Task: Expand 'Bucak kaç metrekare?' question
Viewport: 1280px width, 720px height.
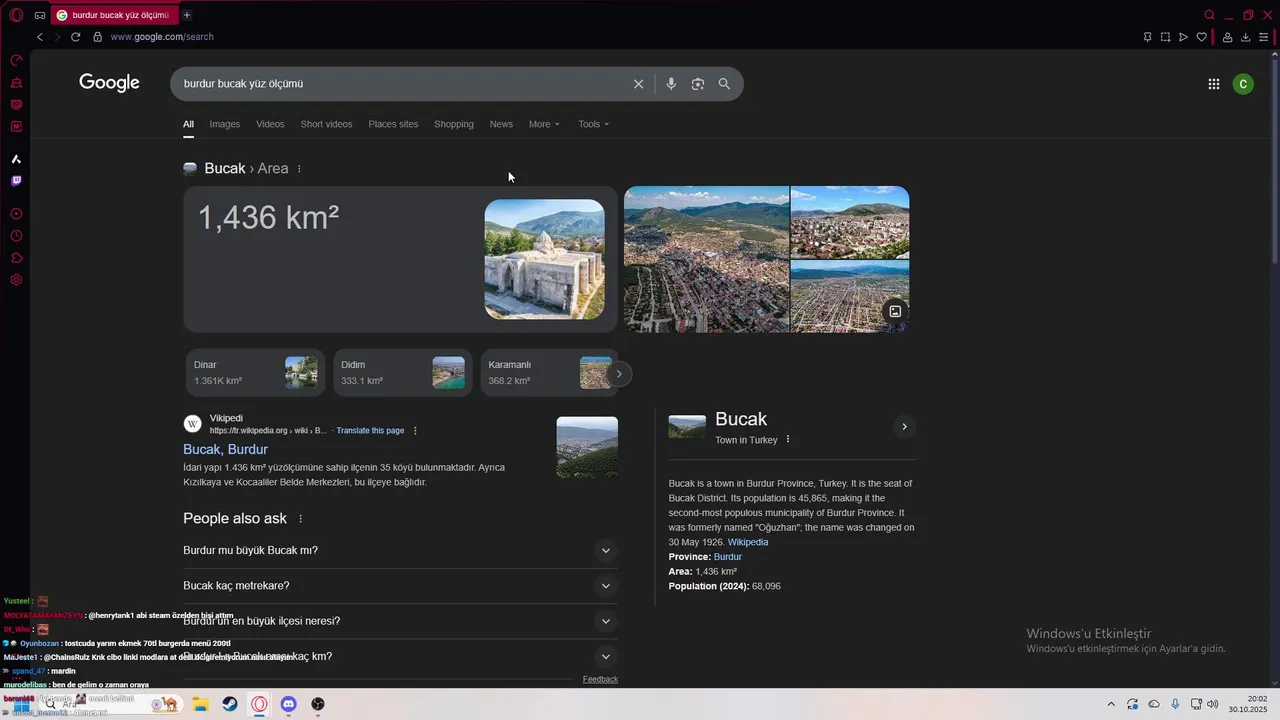Action: click(x=400, y=586)
